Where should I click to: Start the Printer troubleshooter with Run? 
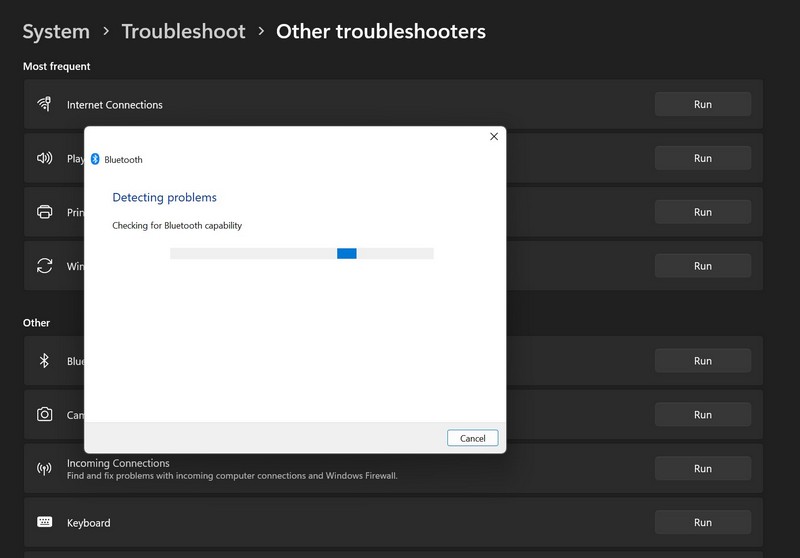click(x=702, y=212)
